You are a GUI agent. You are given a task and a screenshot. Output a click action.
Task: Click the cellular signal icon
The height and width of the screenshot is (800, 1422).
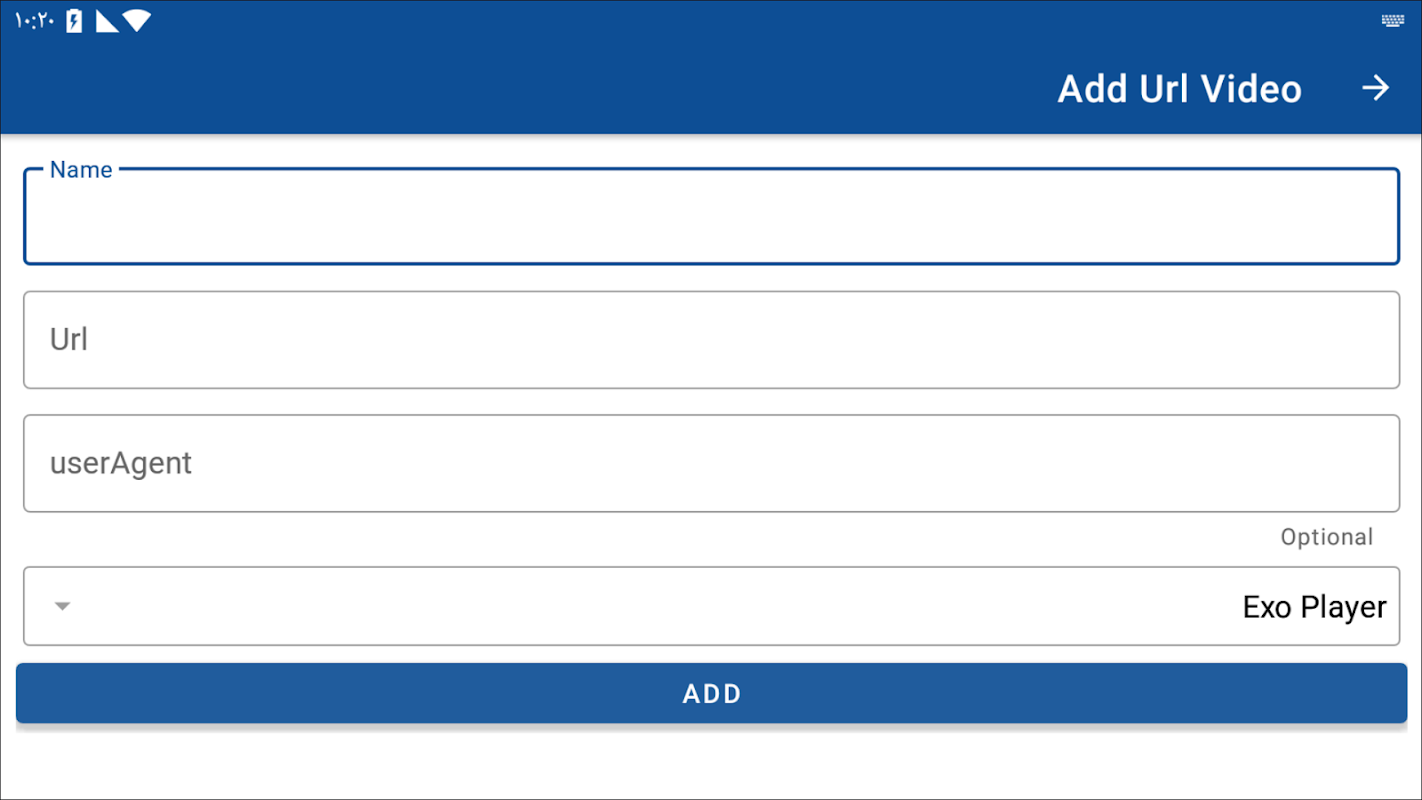click(x=106, y=21)
